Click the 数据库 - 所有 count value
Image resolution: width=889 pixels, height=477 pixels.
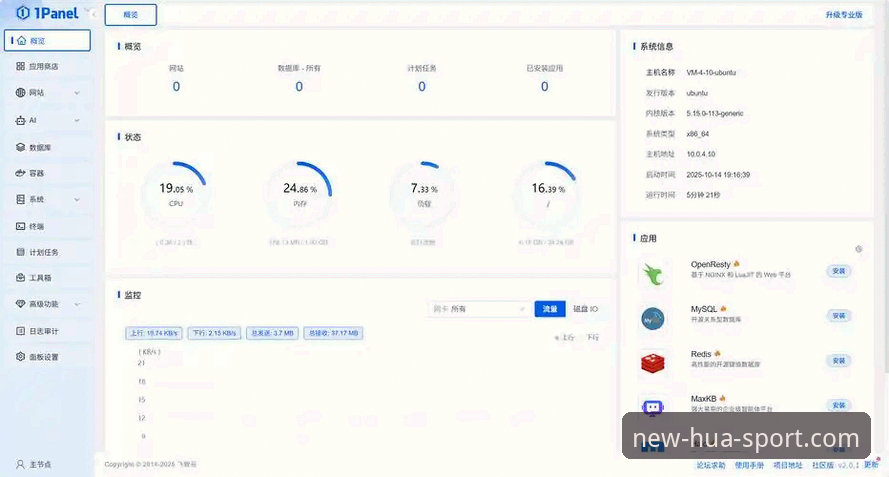click(299, 86)
